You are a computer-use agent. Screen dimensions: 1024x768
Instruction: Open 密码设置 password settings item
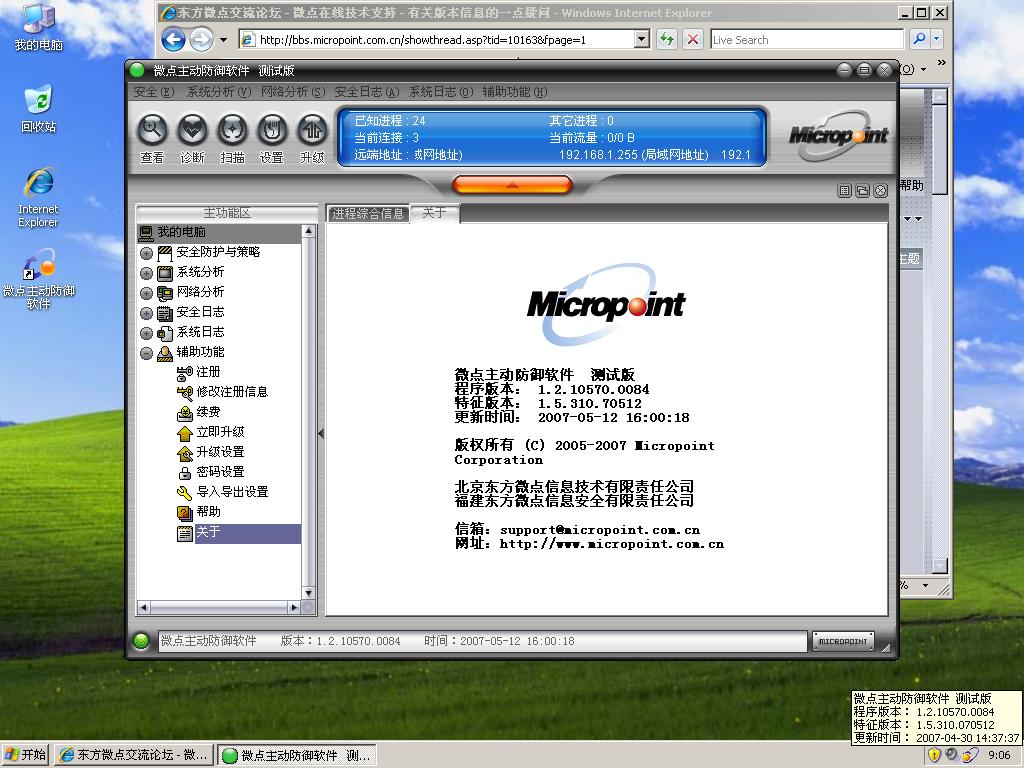[220, 472]
